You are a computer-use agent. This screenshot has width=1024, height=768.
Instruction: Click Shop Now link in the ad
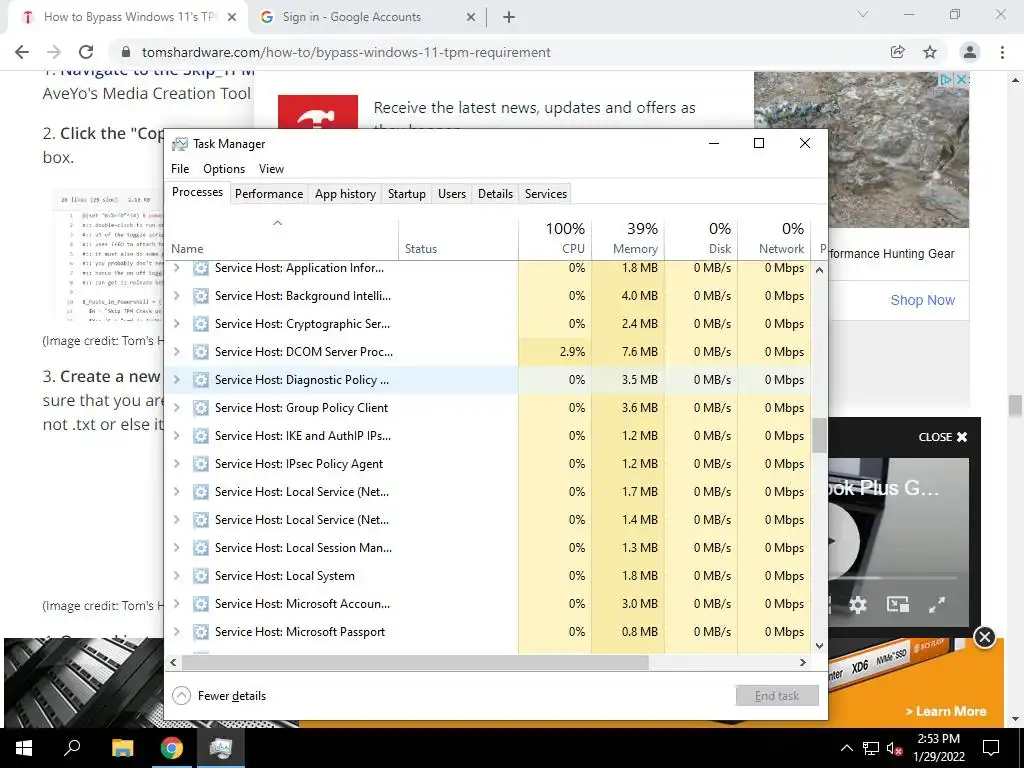[x=923, y=300]
